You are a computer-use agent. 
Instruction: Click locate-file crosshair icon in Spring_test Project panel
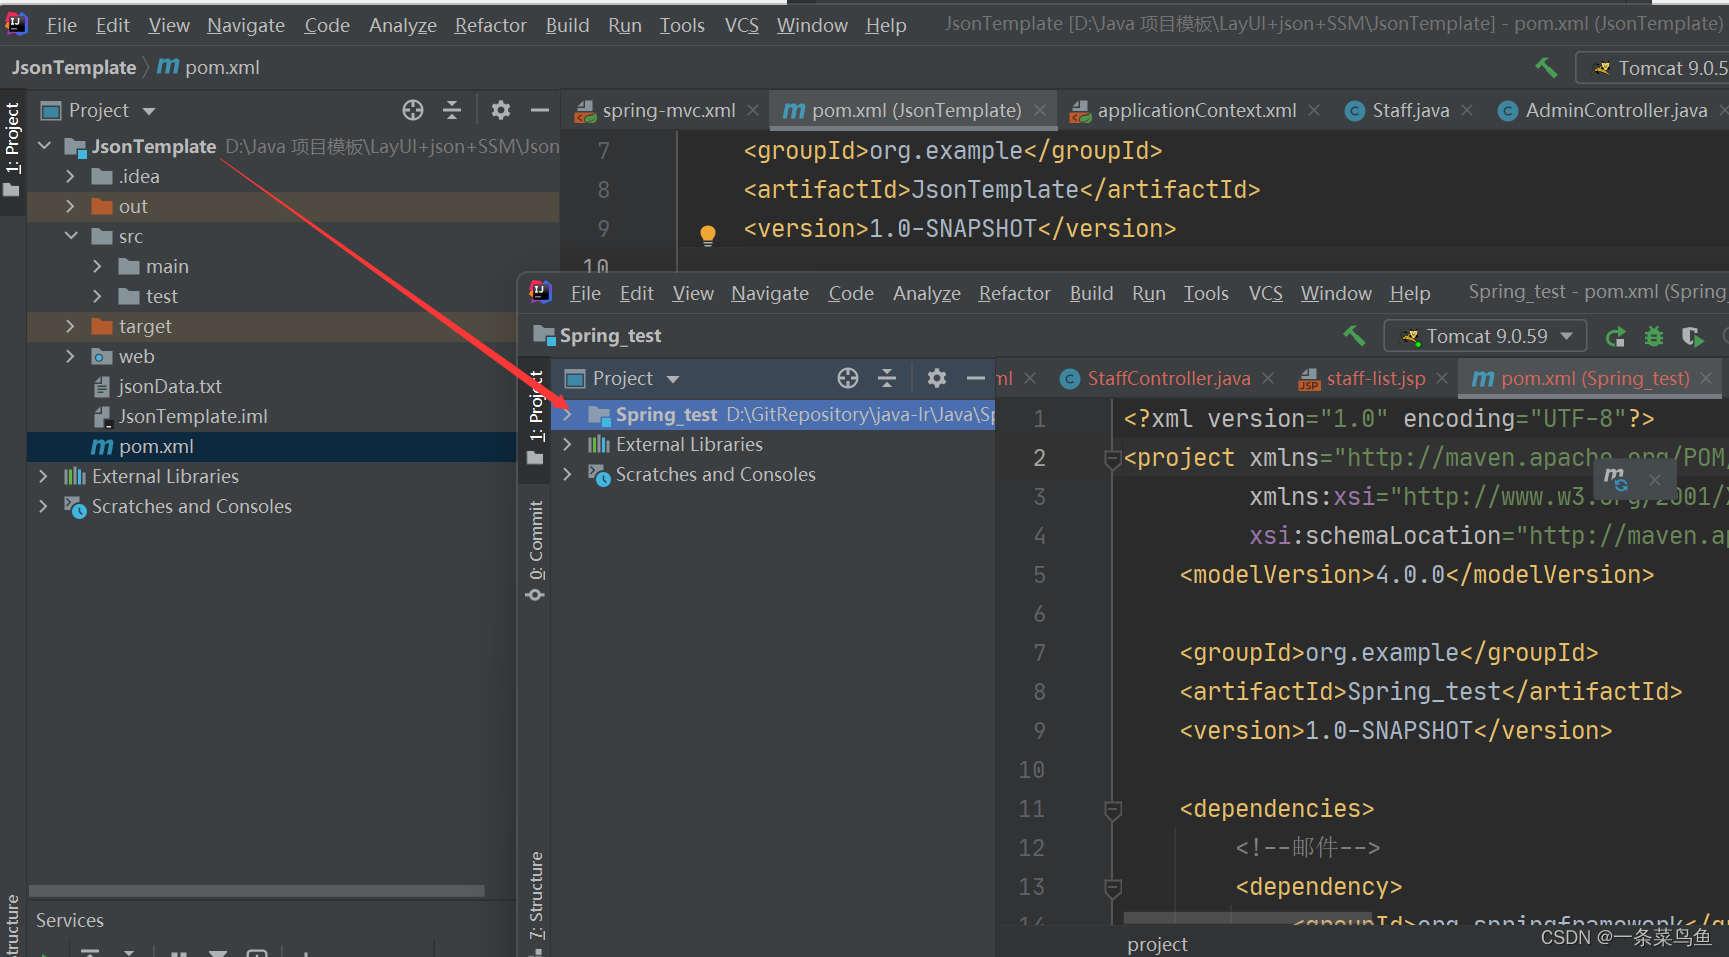click(848, 378)
